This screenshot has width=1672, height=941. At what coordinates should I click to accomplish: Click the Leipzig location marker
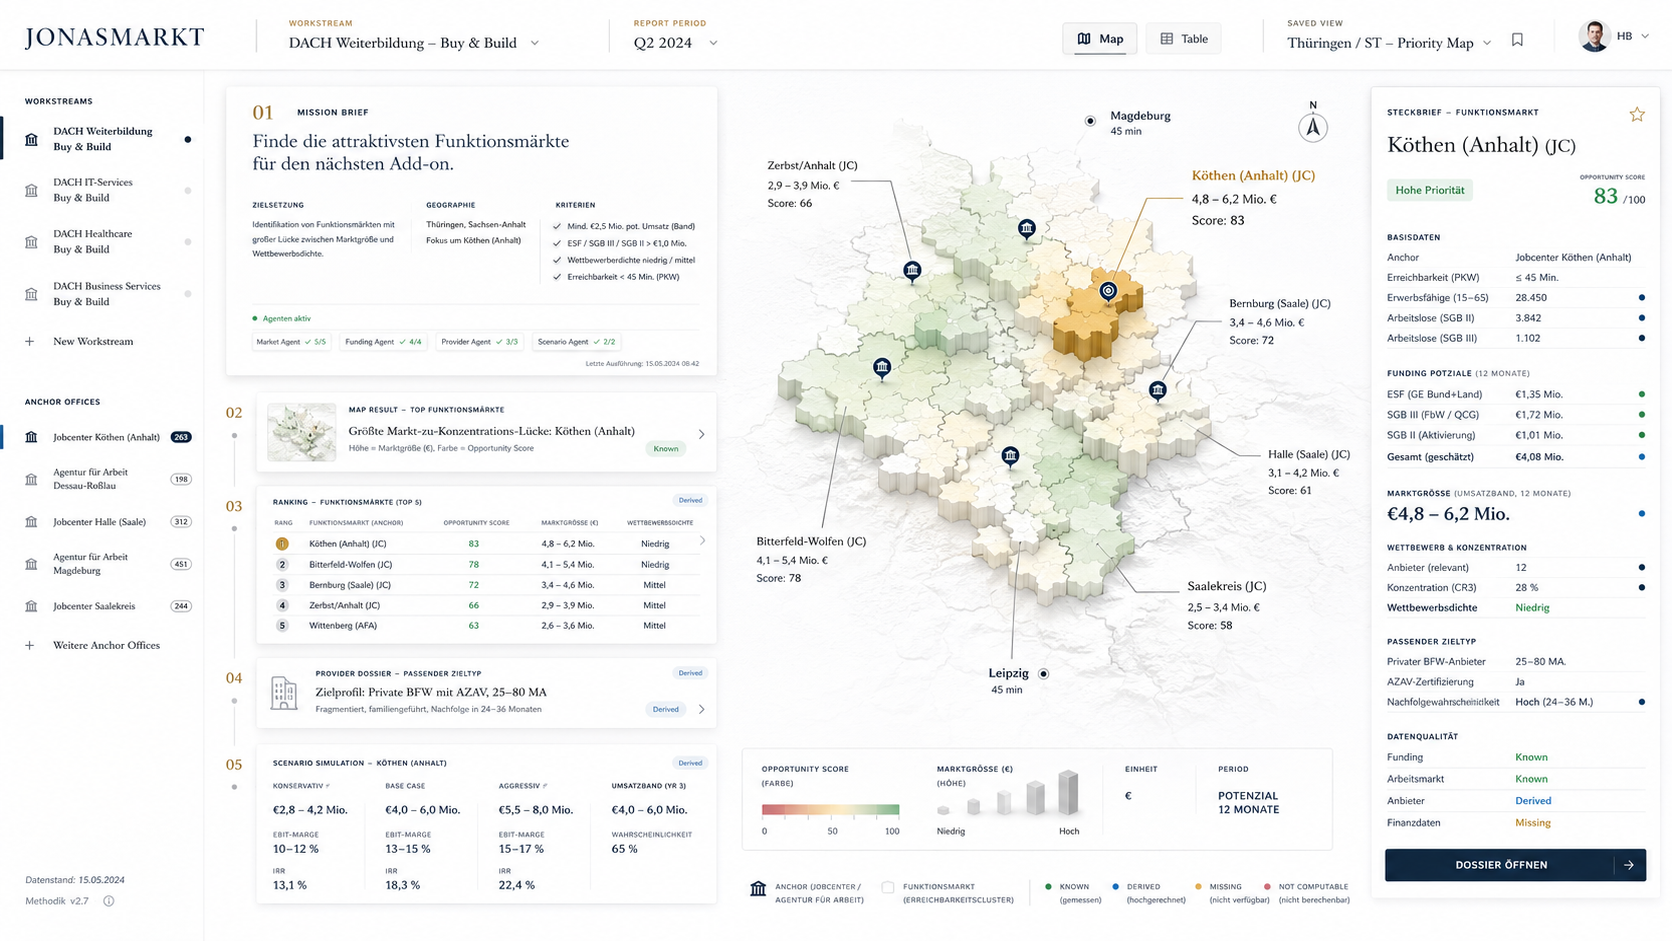point(1043,674)
